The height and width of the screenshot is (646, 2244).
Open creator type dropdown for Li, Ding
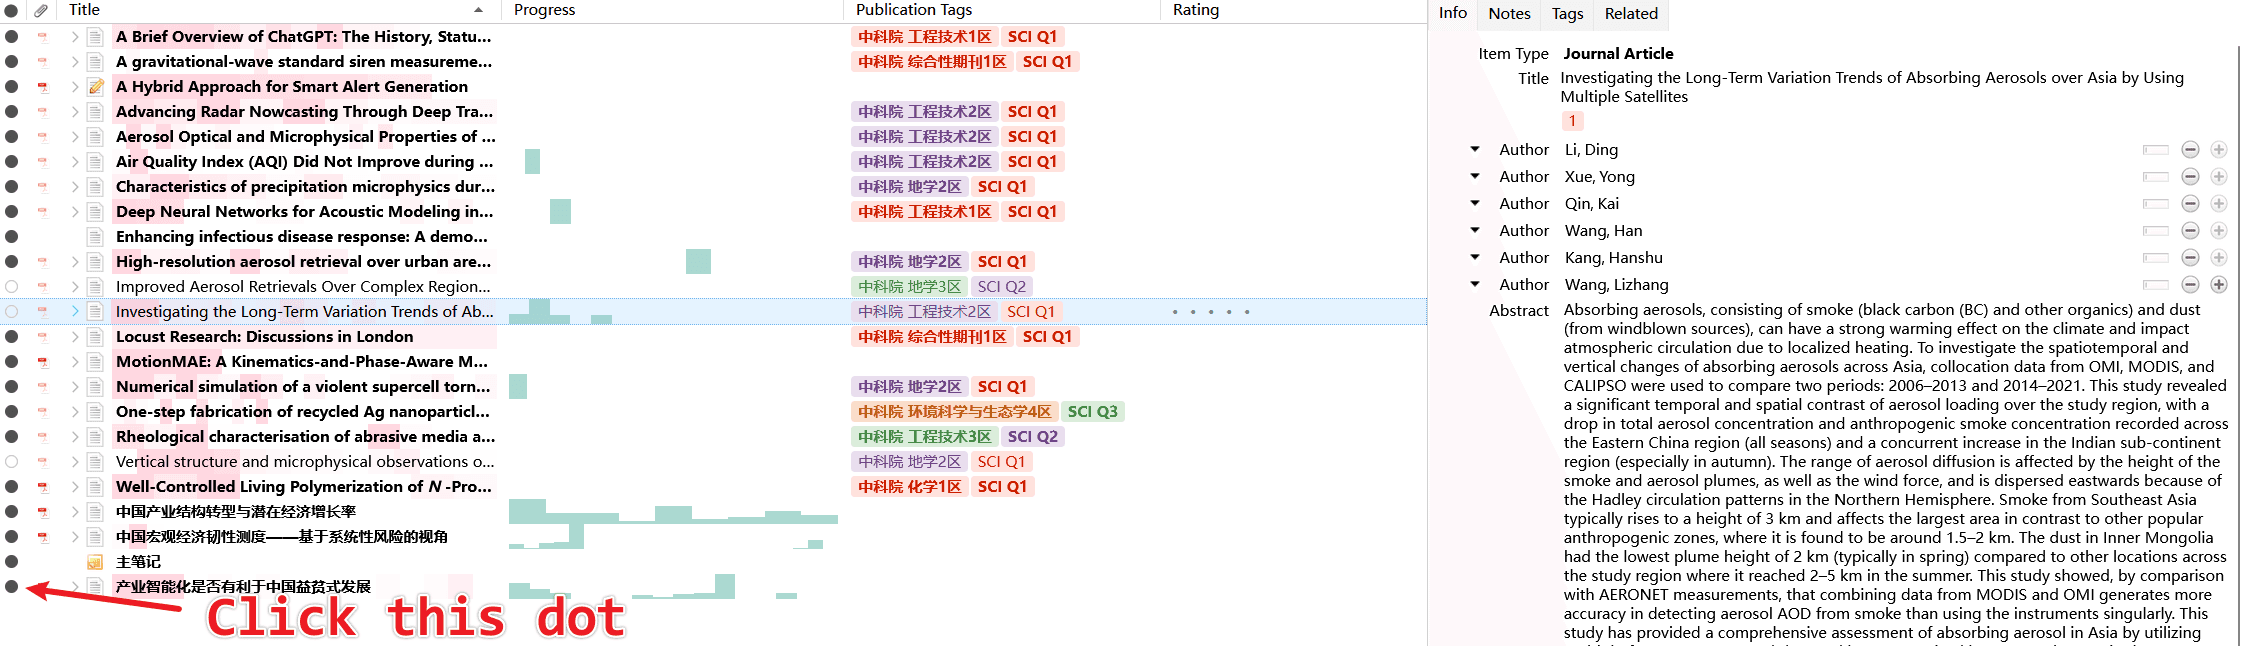[1474, 150]
